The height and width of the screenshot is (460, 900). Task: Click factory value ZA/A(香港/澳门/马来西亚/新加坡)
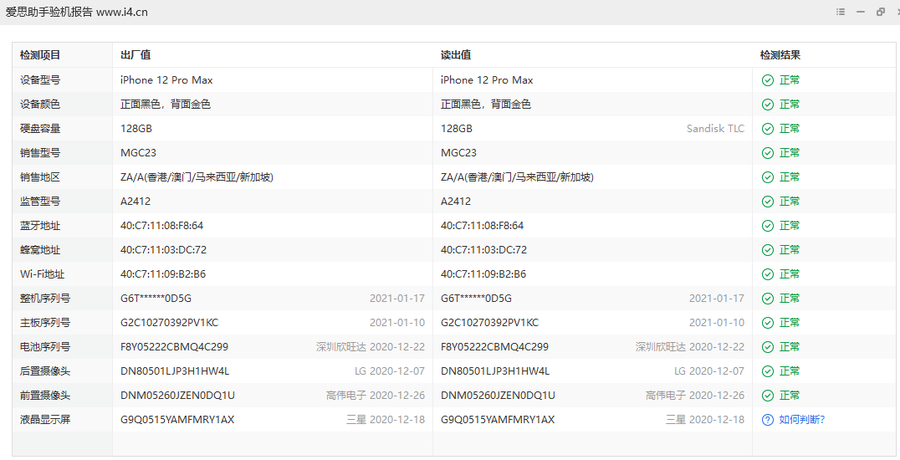click(x=197, y=177)
